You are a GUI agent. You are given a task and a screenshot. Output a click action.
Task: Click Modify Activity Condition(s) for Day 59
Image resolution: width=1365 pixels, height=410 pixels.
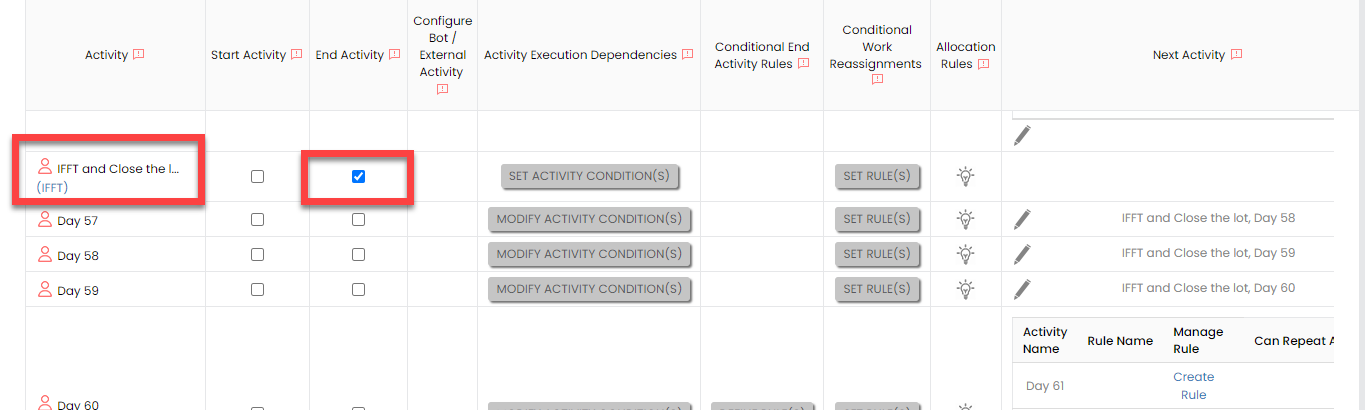point(589,289)
